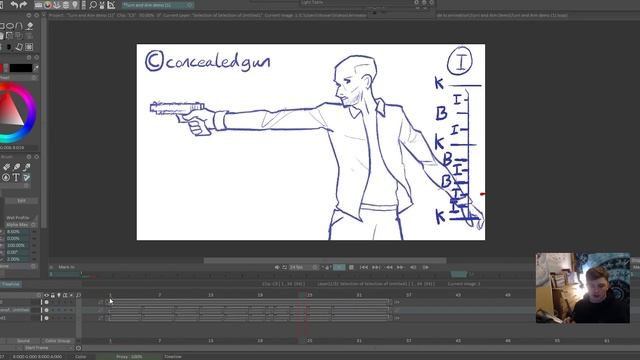This screenshot has height=360, width=640.
Task: Click frame 13 on the timeline ruler
Action: pyautogui.click(x=211, y=295)
